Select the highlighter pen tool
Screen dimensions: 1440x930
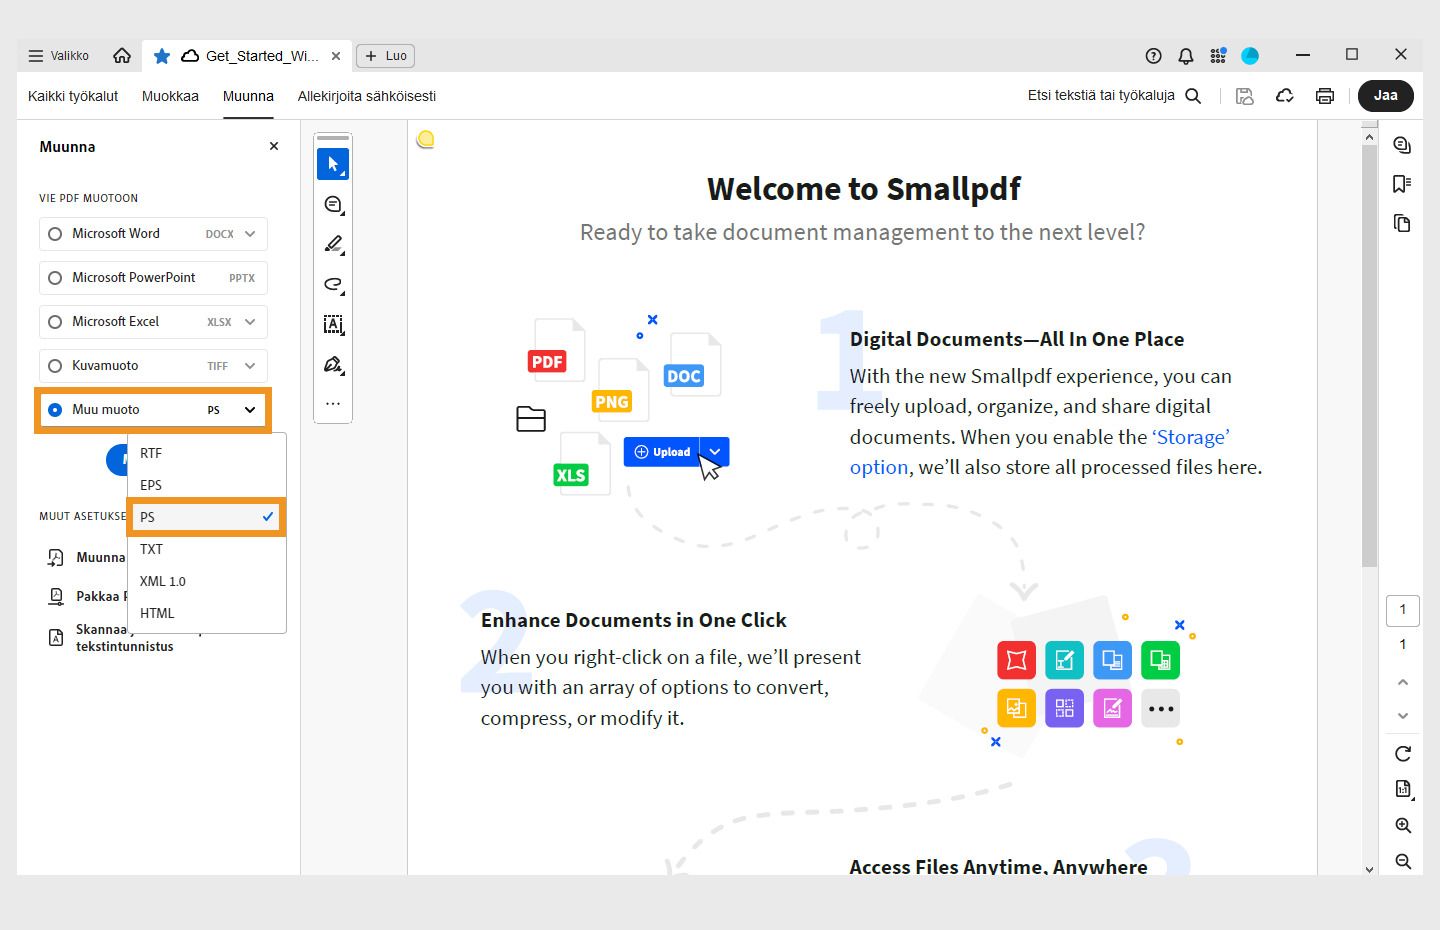[333, 245]
